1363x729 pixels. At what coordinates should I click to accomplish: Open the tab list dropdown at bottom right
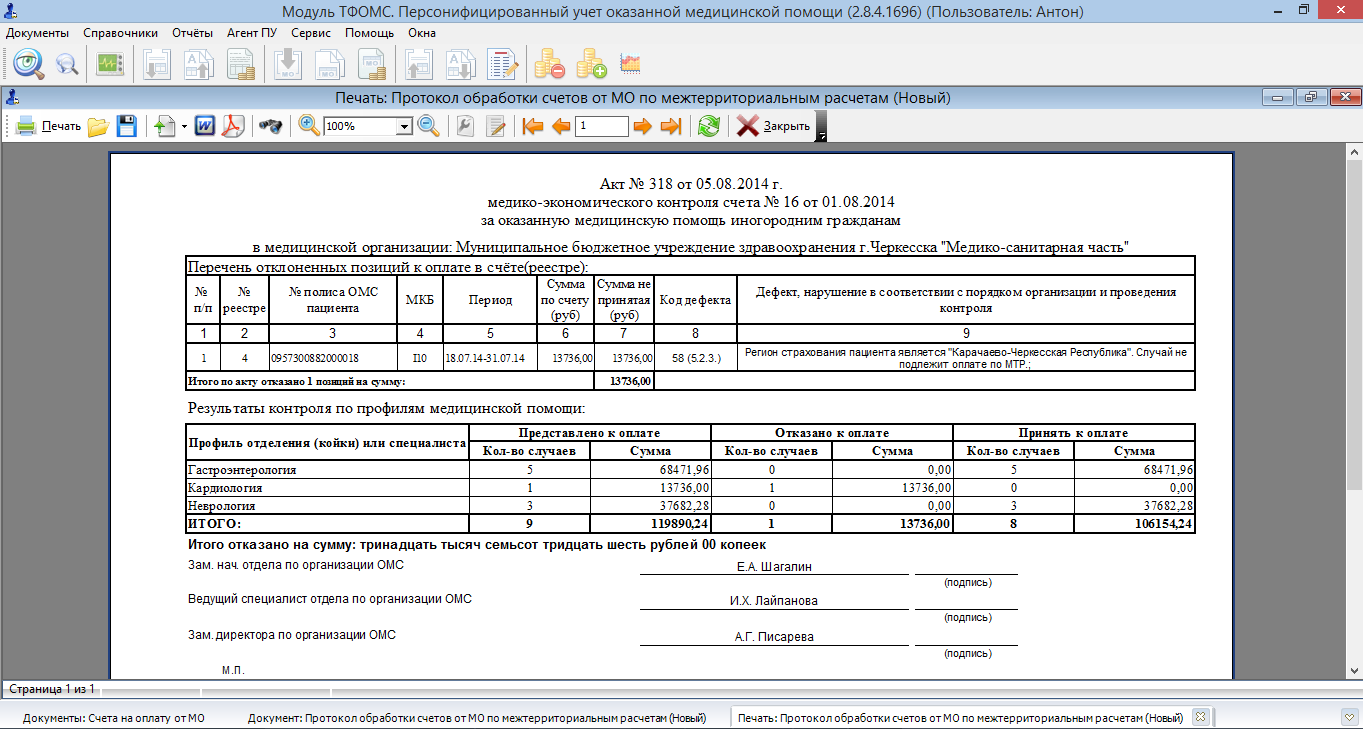1349,717
